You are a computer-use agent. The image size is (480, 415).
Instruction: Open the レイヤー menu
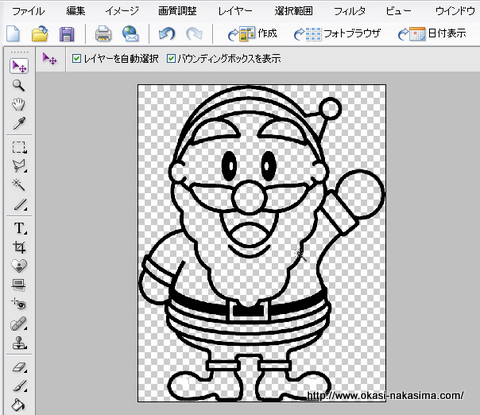pyautogui.click(x=235, y=11)
